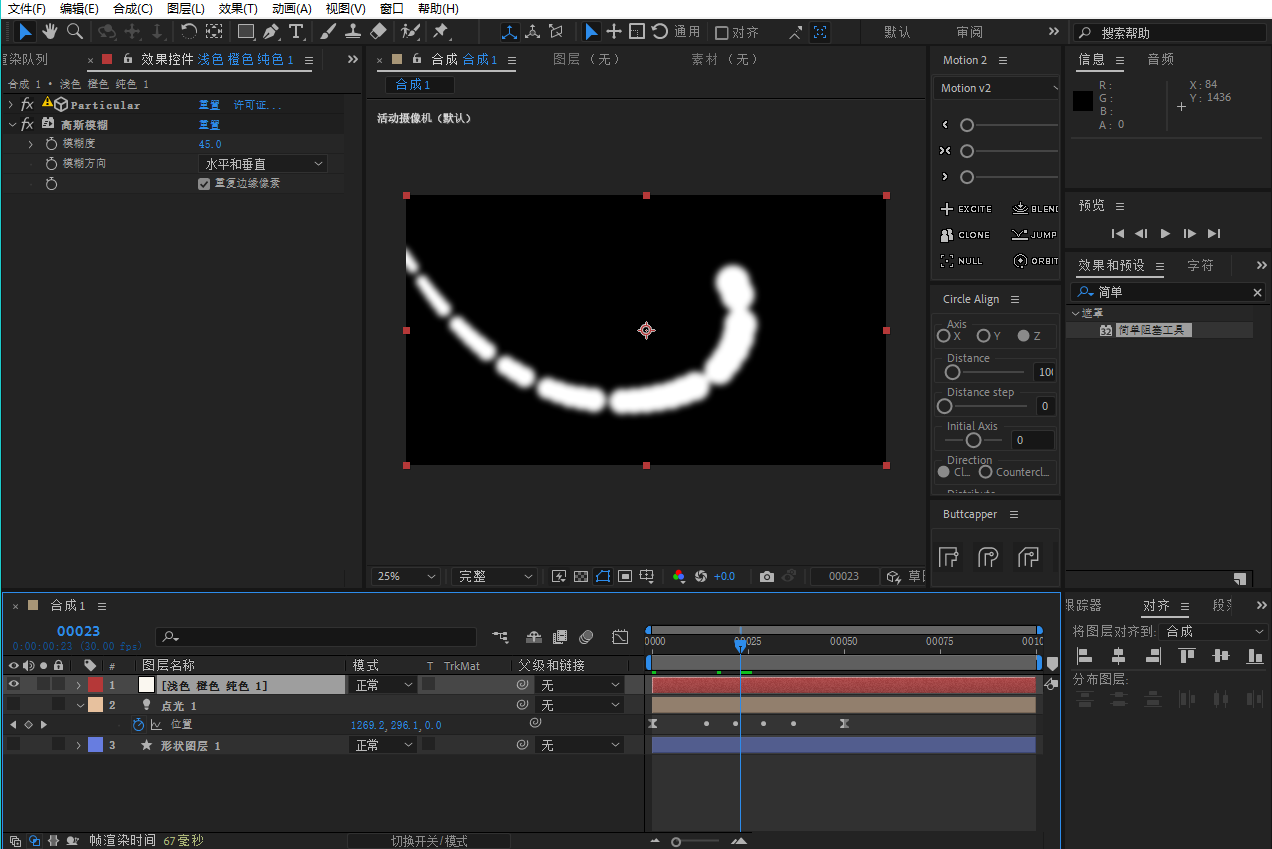
Task: Enable the 对齐 snapping checkbox
Action: tap(722, 33)
